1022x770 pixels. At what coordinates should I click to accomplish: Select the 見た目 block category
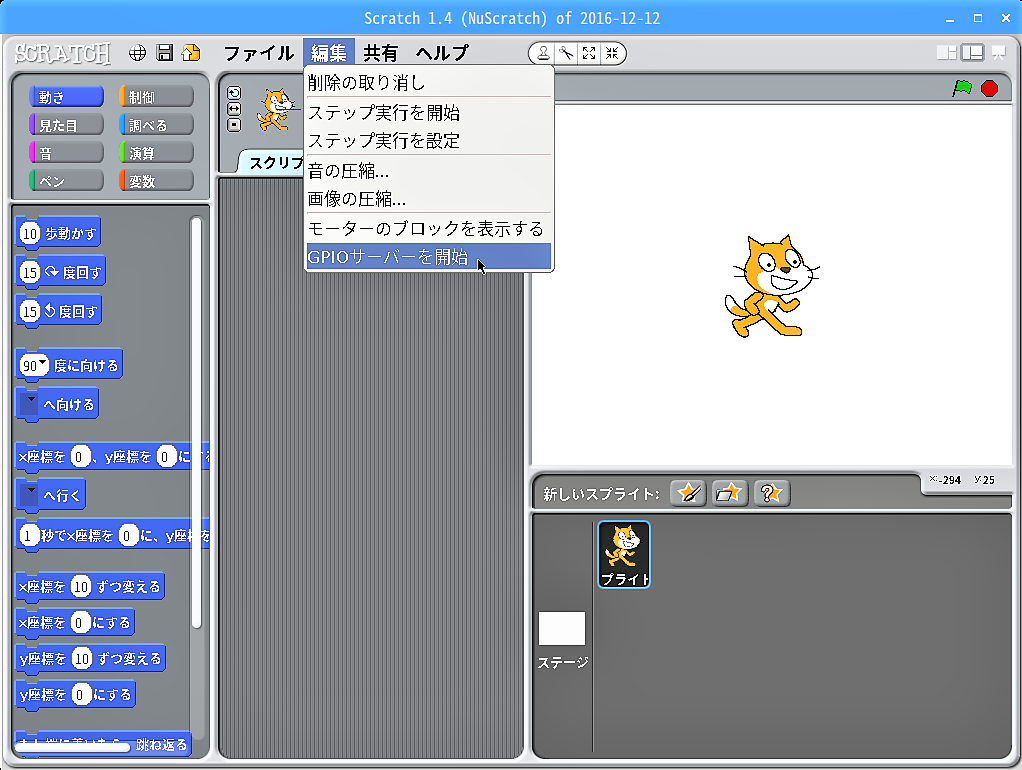66,125
